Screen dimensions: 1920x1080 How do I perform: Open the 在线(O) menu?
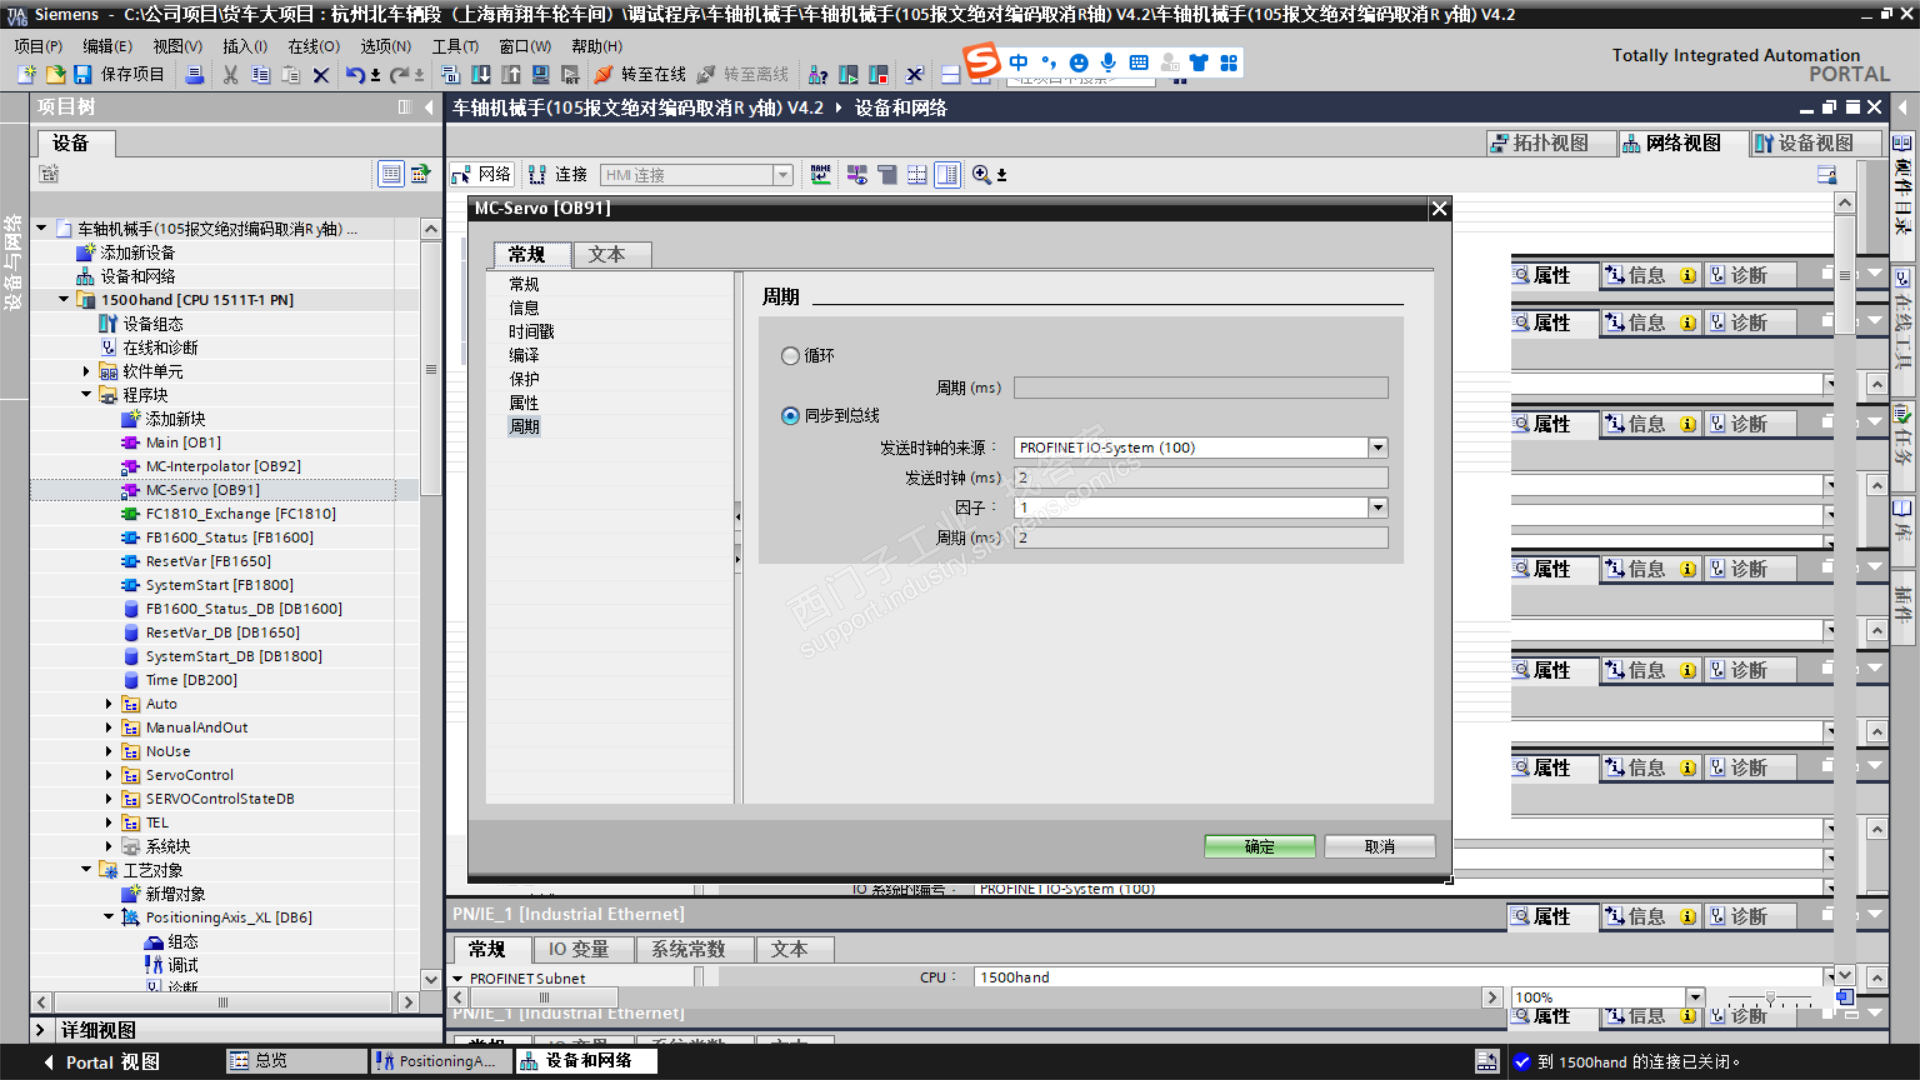click(313, 46)
